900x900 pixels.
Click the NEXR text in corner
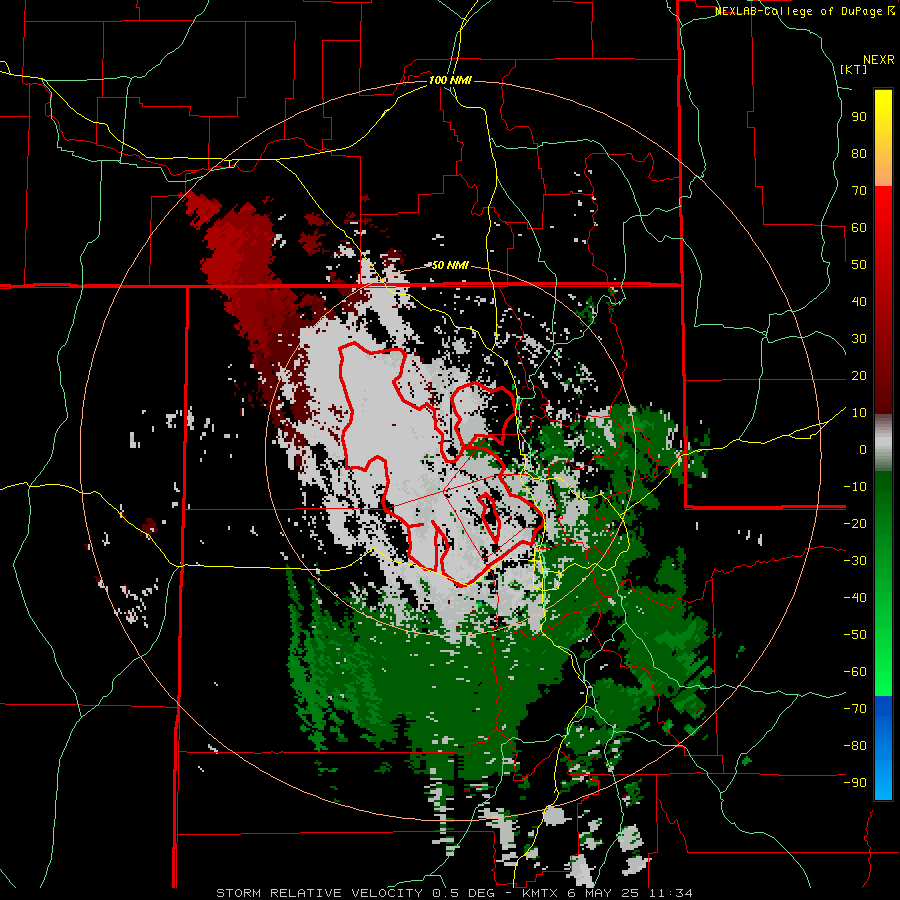coord(878,60)
